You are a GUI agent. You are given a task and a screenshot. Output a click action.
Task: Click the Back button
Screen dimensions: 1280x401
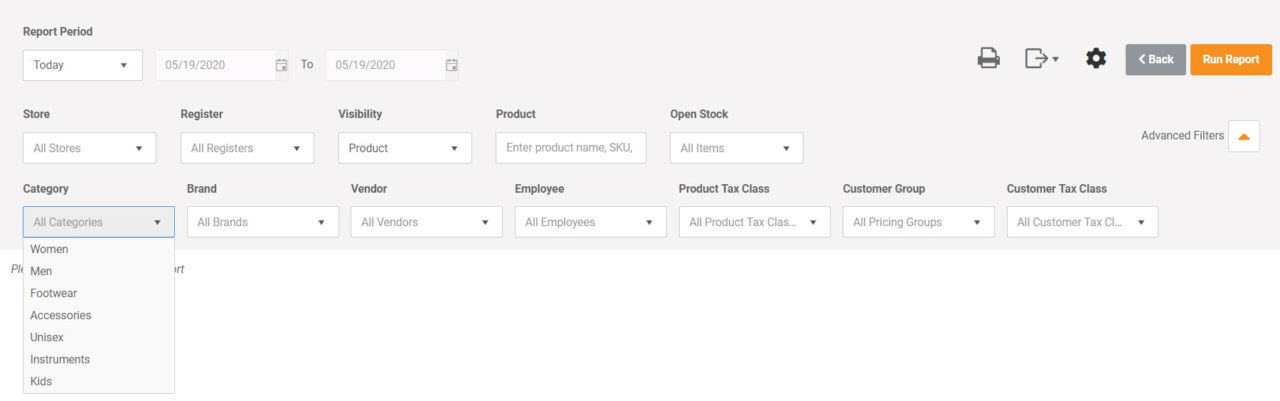click(1155, 60)
